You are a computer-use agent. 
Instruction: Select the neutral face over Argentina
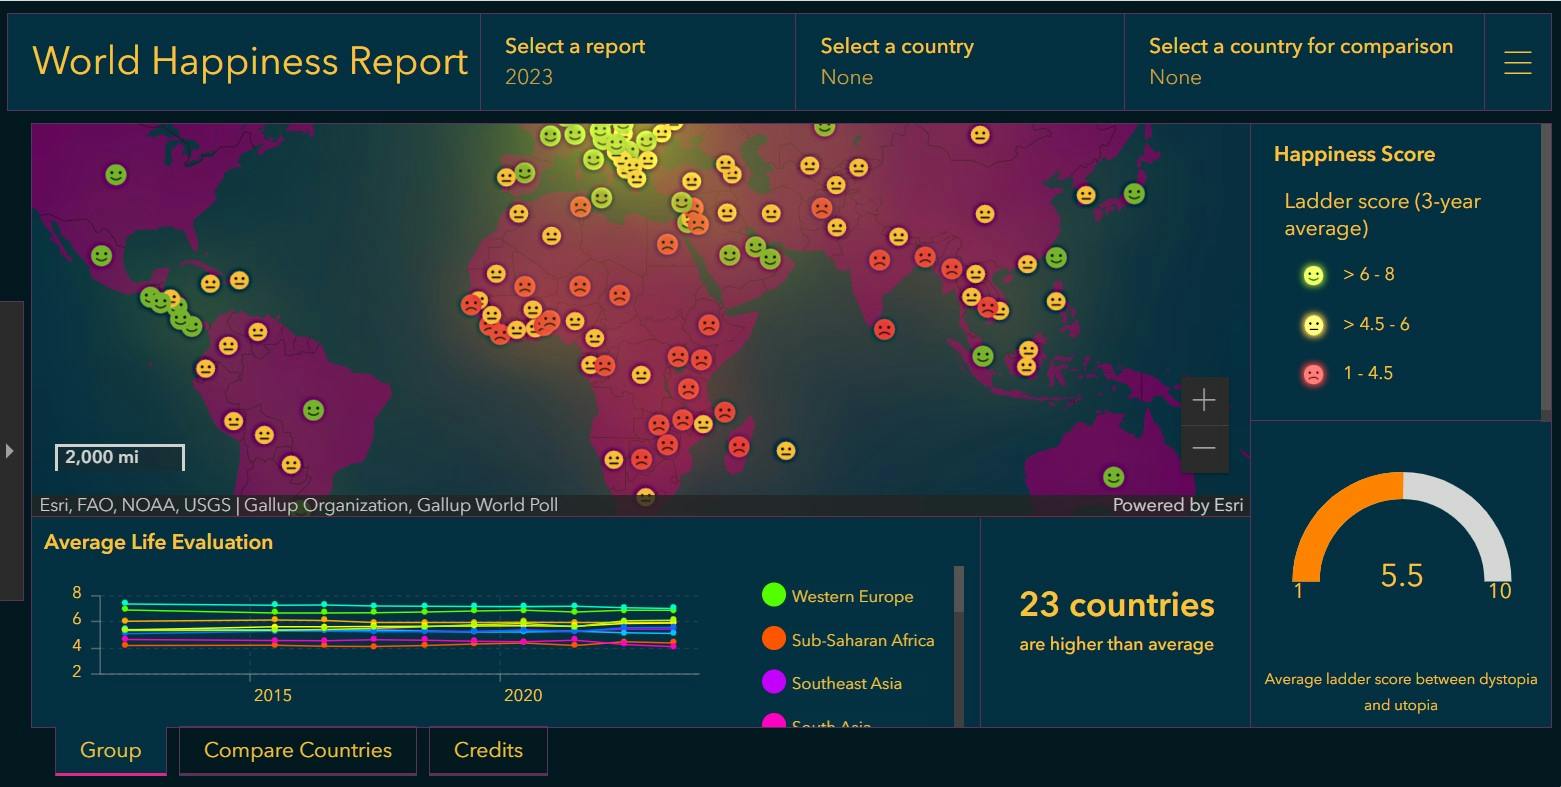pos(291,465)
